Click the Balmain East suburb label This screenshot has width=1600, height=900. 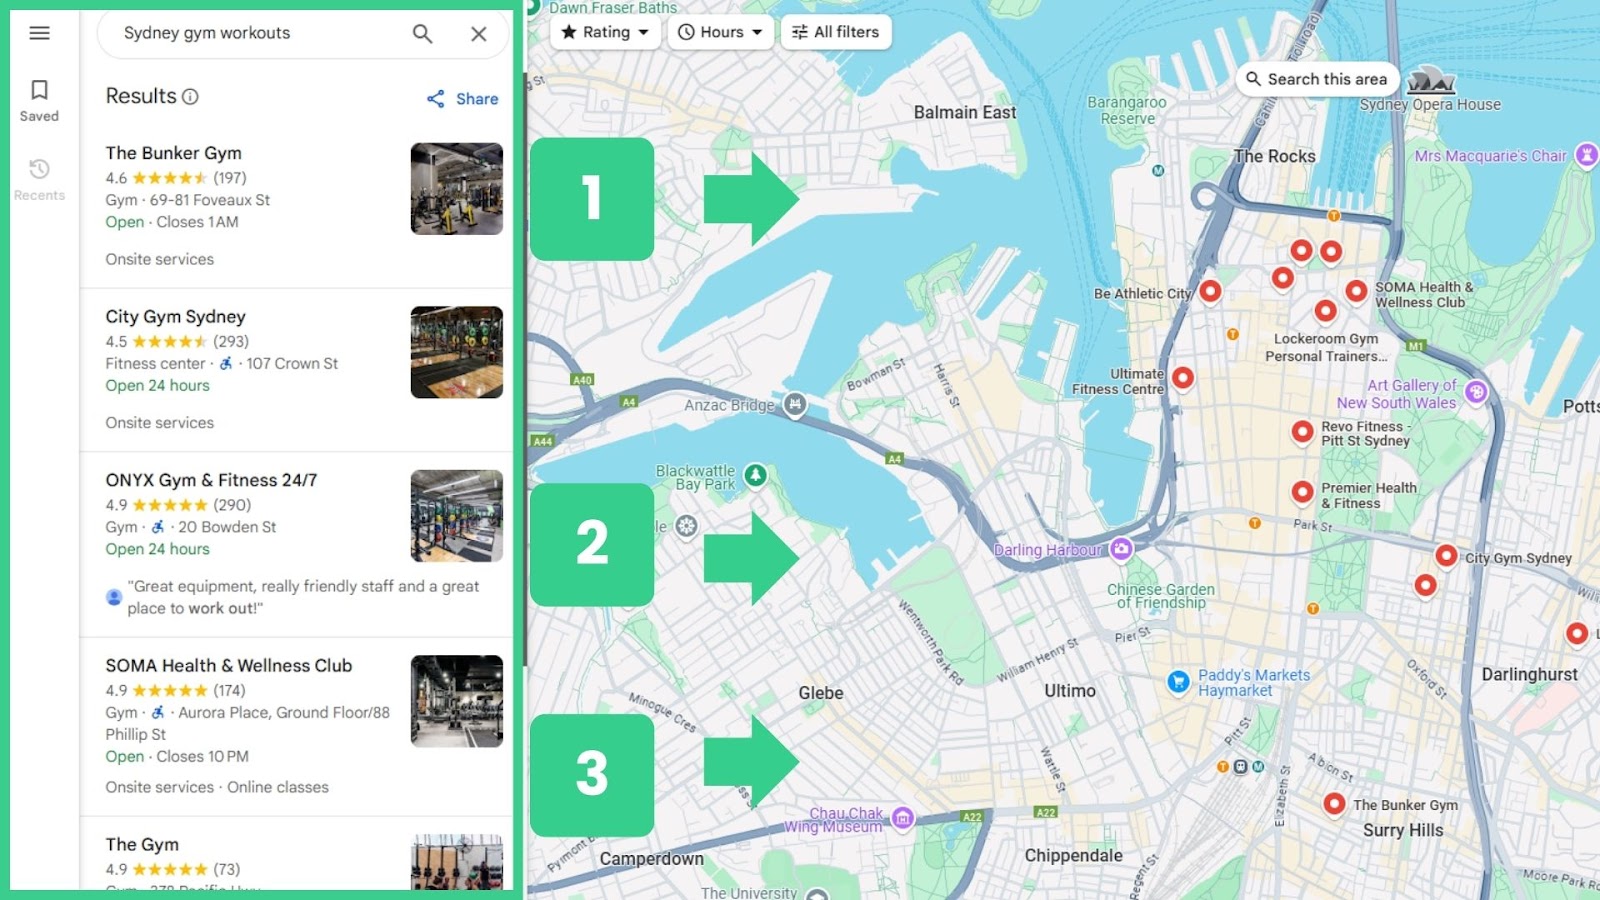tap(965, 113)
